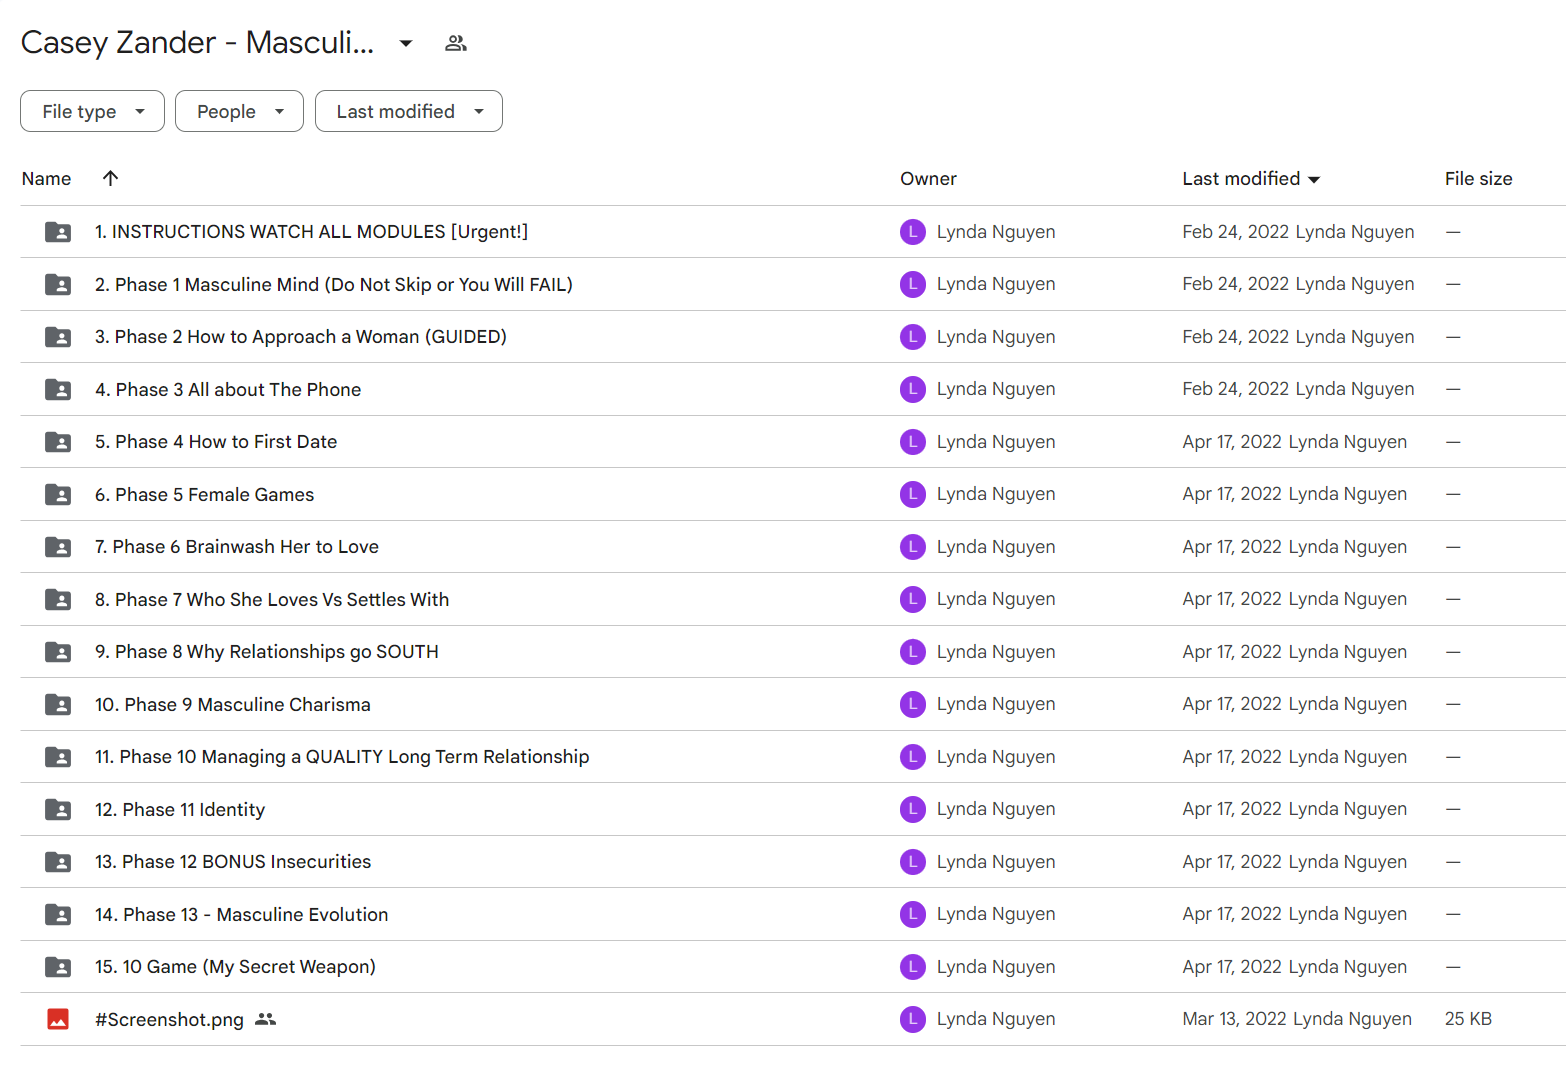Select '6. Phase 5 Female Games'
The height and width of the screenshot is (1071, 1566).
(x=204, y=494)
